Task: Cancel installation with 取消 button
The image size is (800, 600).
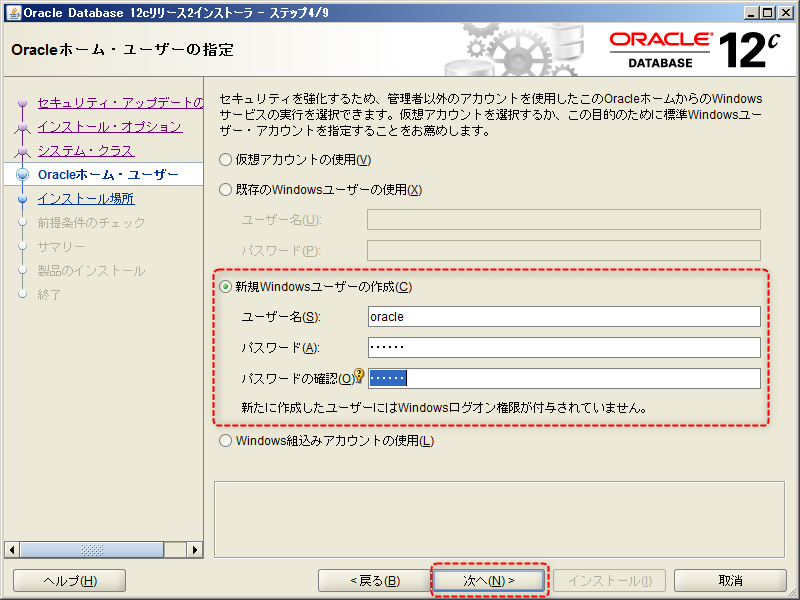Action: [730, 581]
